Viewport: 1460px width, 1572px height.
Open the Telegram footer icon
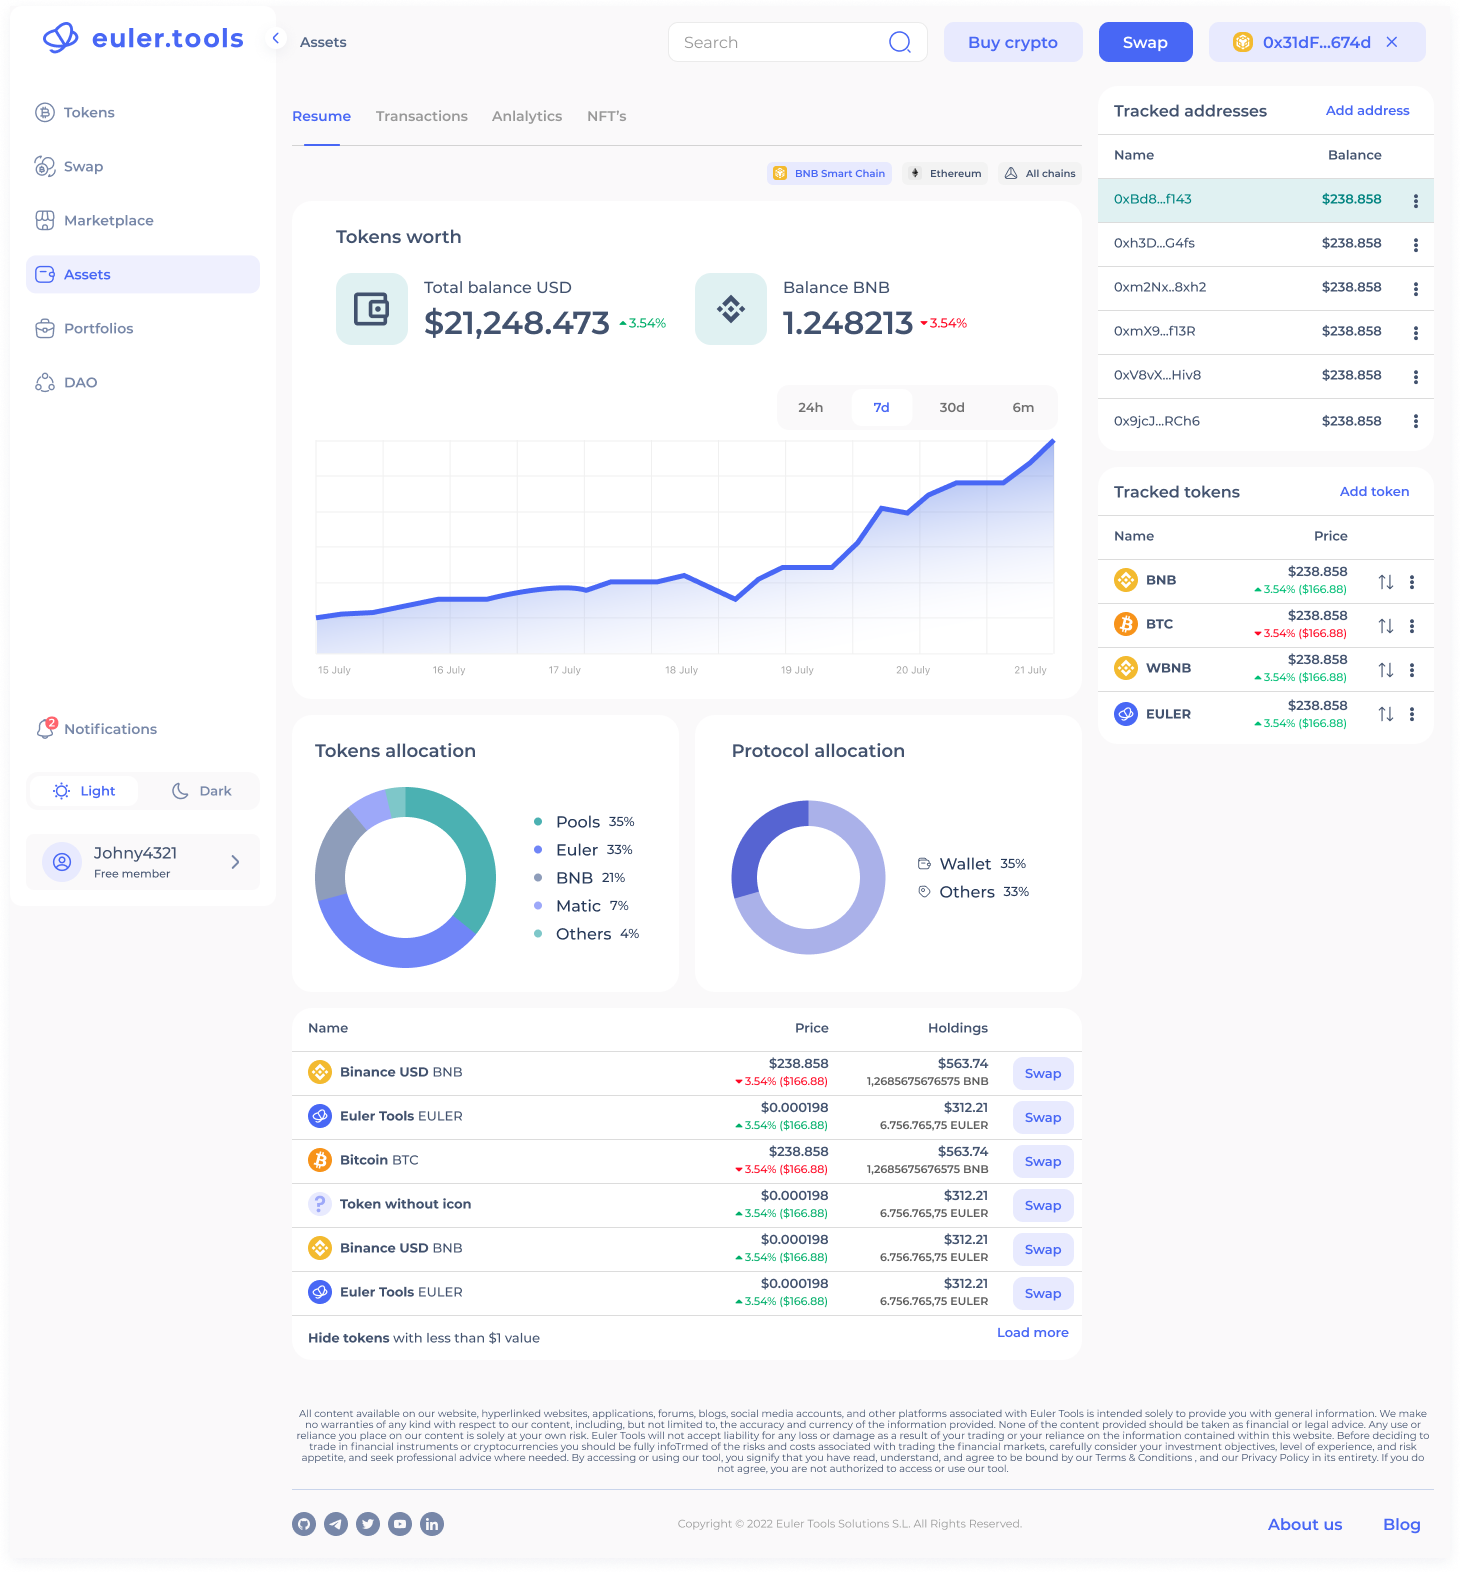336,1524
